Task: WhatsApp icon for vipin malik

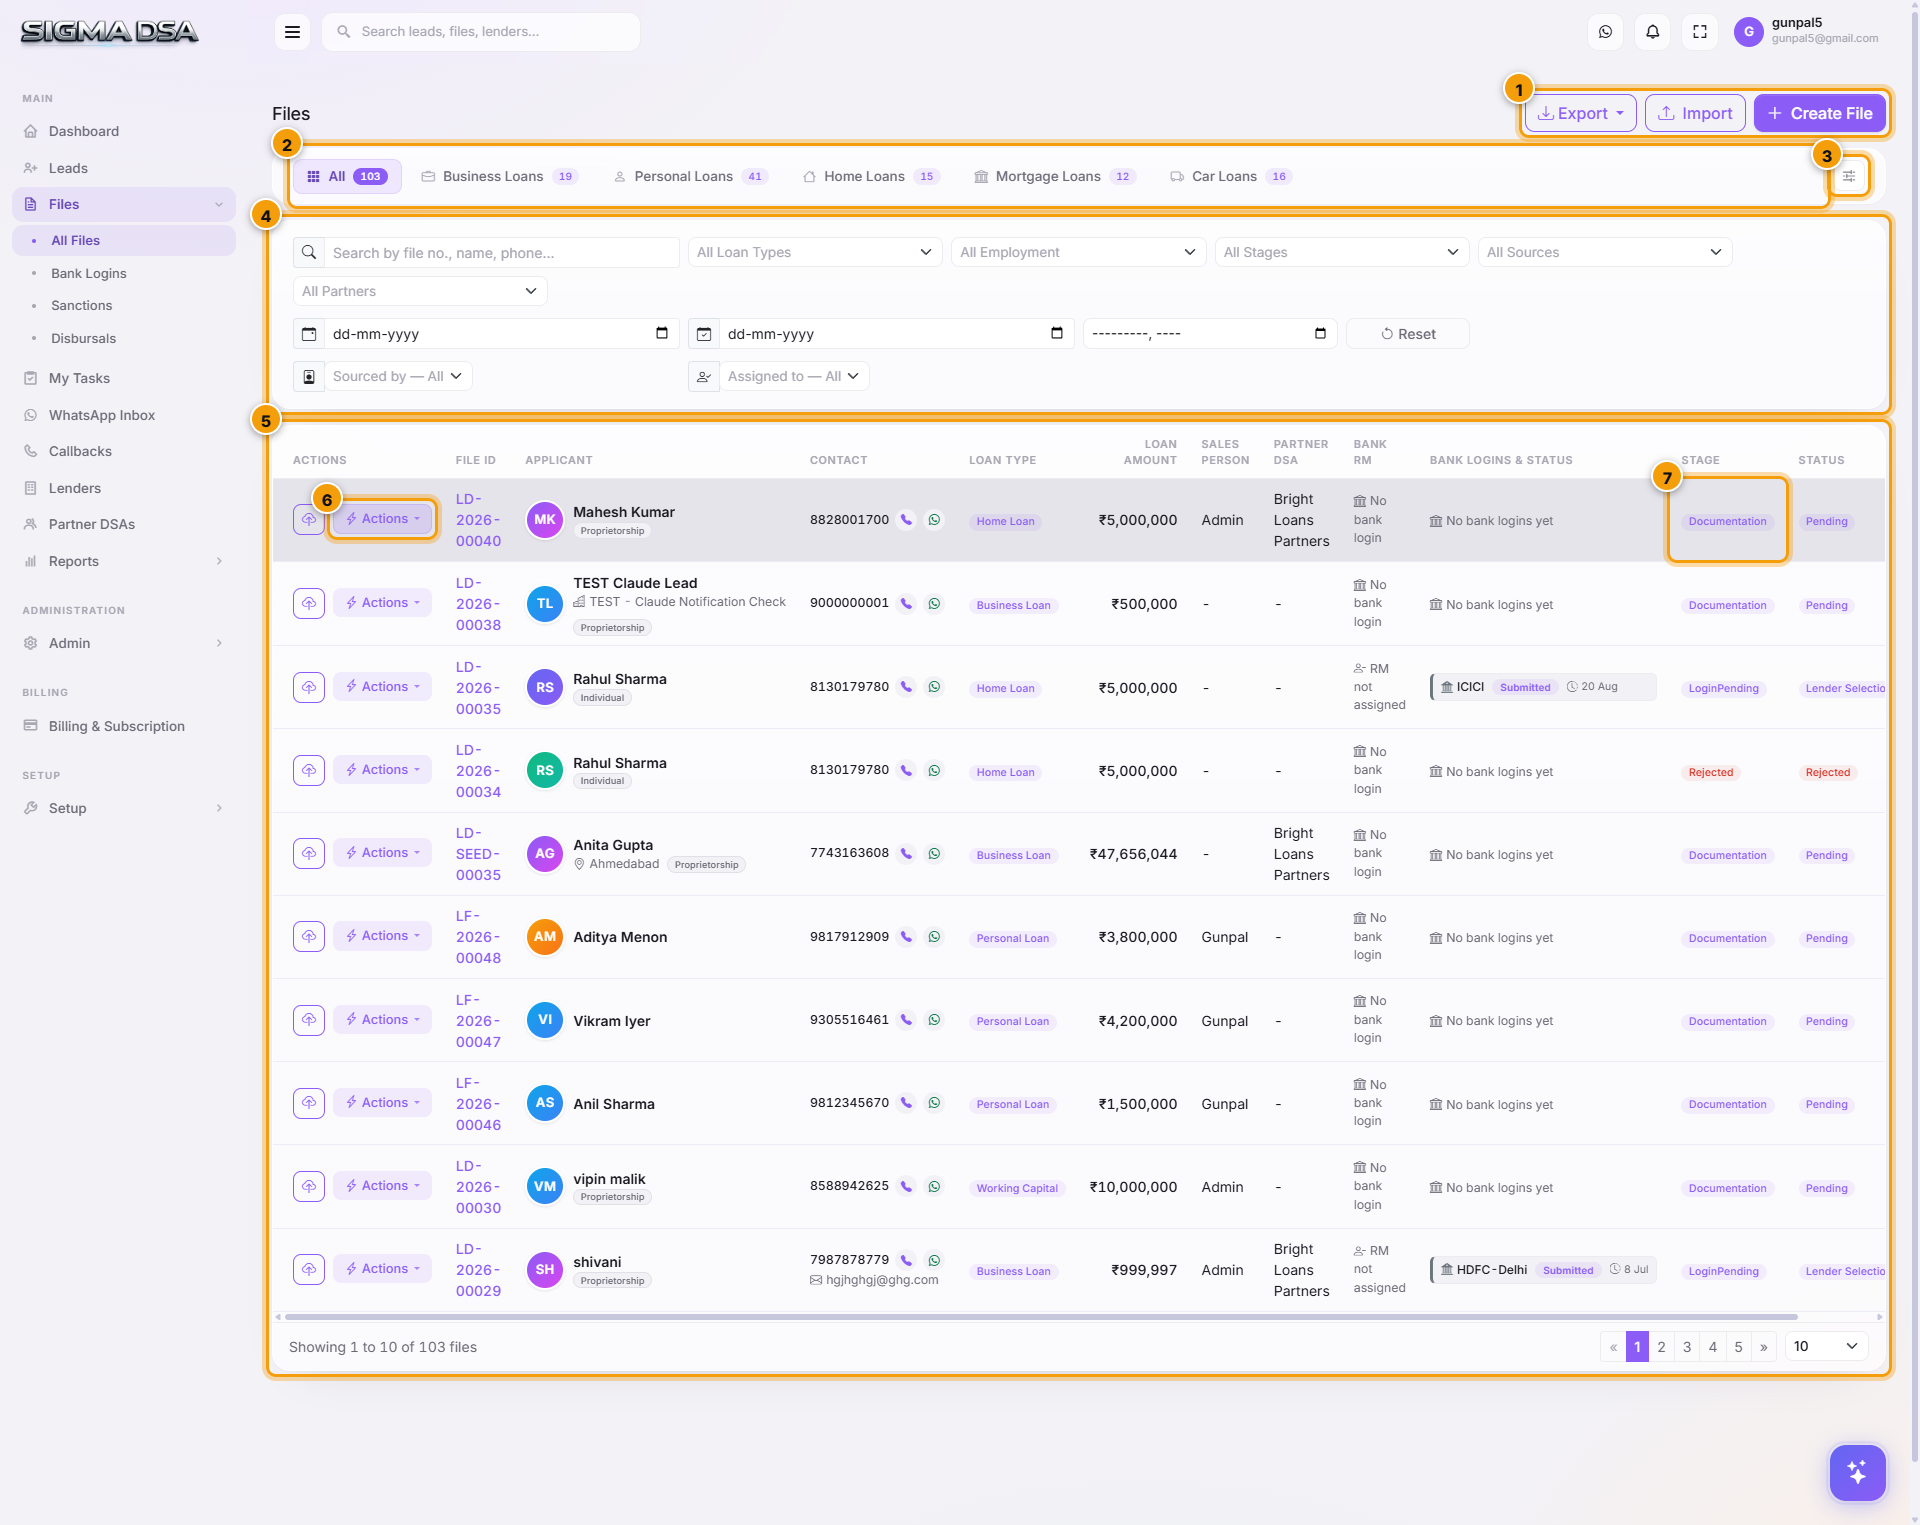Action: (934, 1186)
